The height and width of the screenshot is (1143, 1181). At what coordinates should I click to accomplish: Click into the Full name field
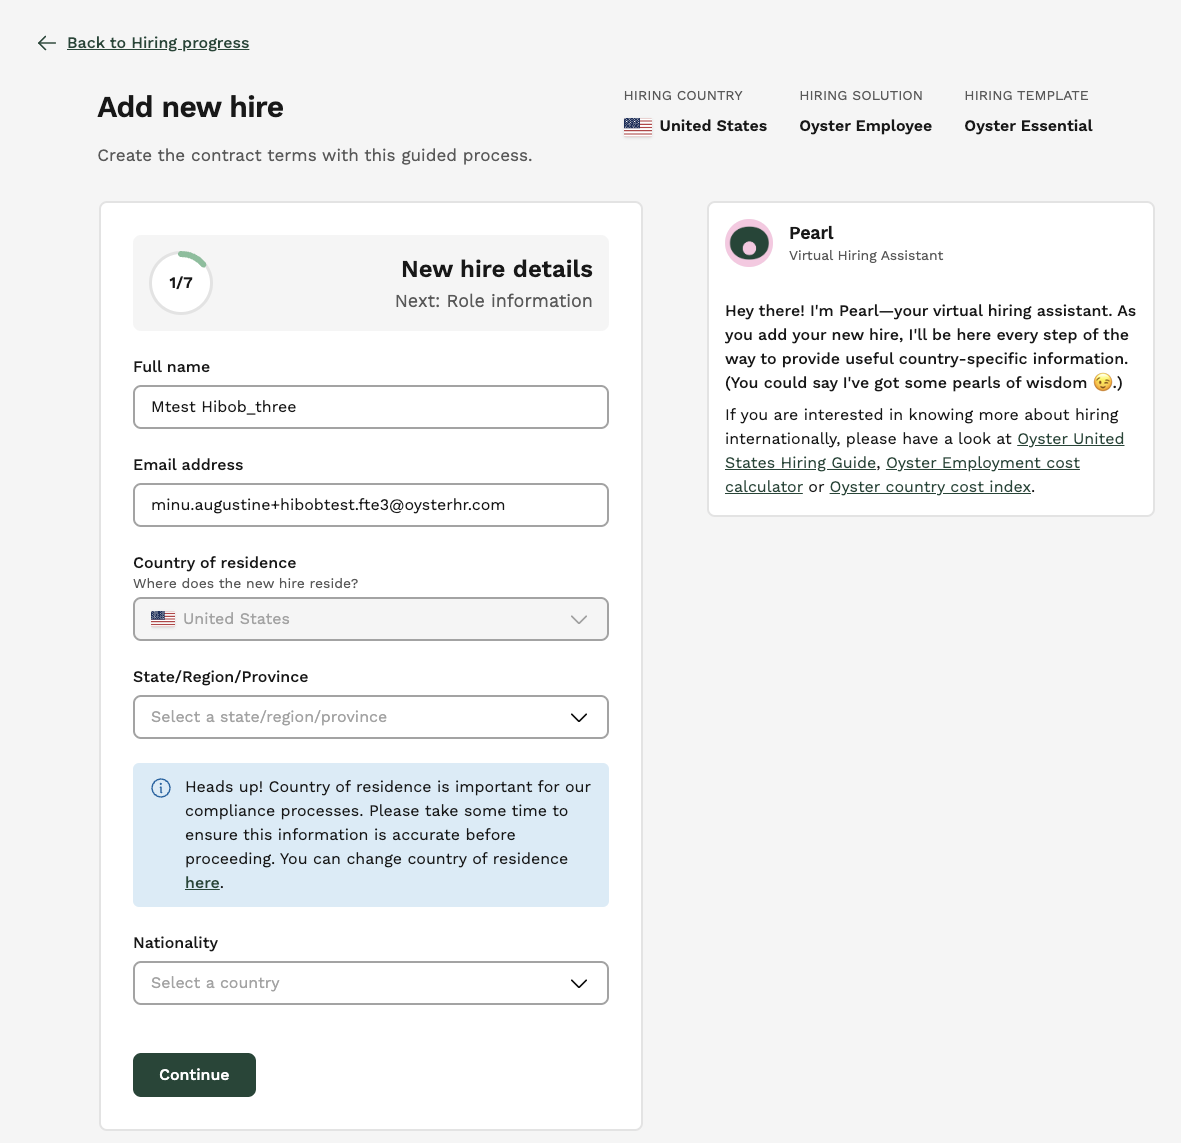pyautogui.click(x=371, y=407)
